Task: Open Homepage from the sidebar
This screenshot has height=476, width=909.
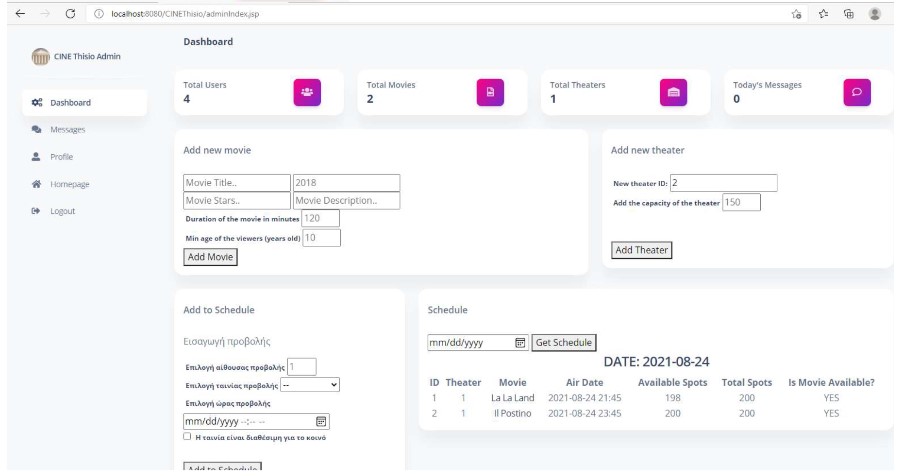Action: 69,184
